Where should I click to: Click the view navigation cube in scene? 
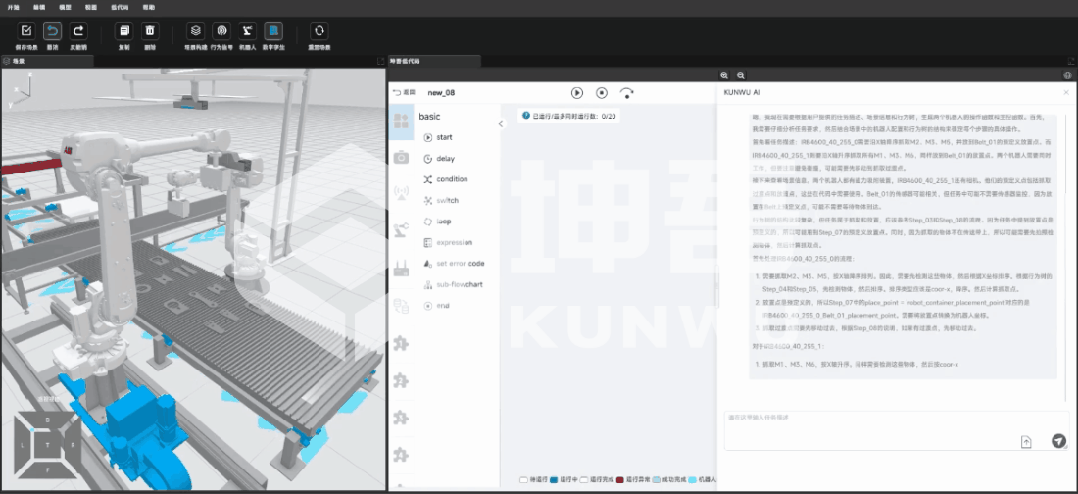[47, 445]
